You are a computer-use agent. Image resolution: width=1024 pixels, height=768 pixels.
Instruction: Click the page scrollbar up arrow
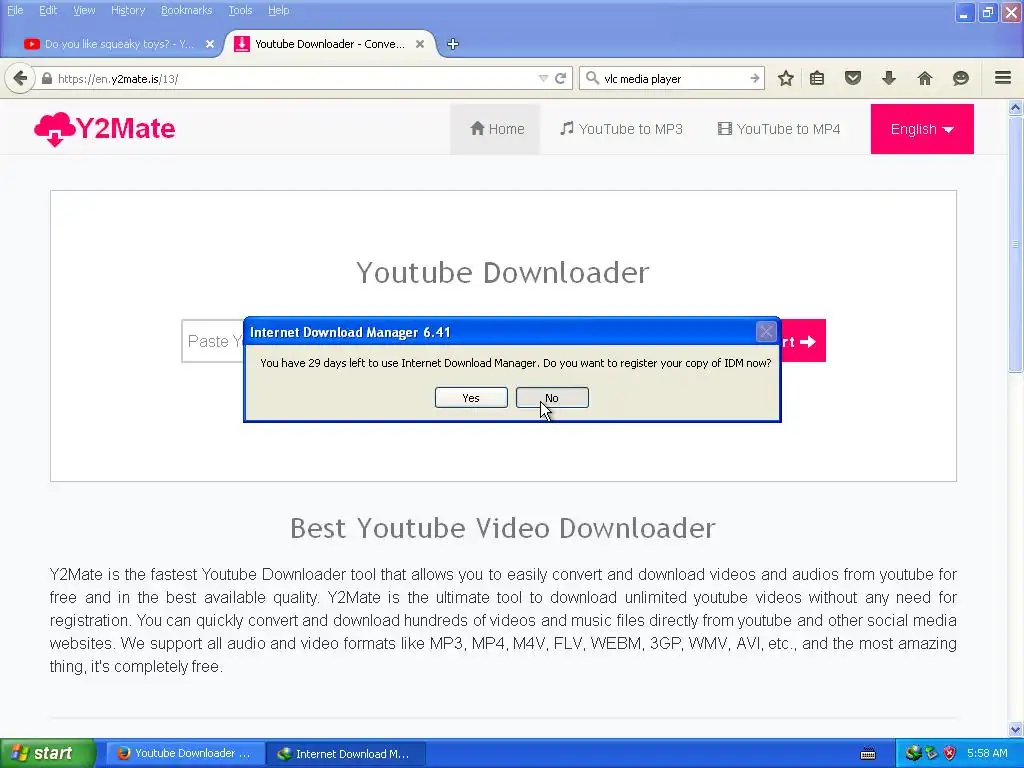click(x=1015, y=108)
